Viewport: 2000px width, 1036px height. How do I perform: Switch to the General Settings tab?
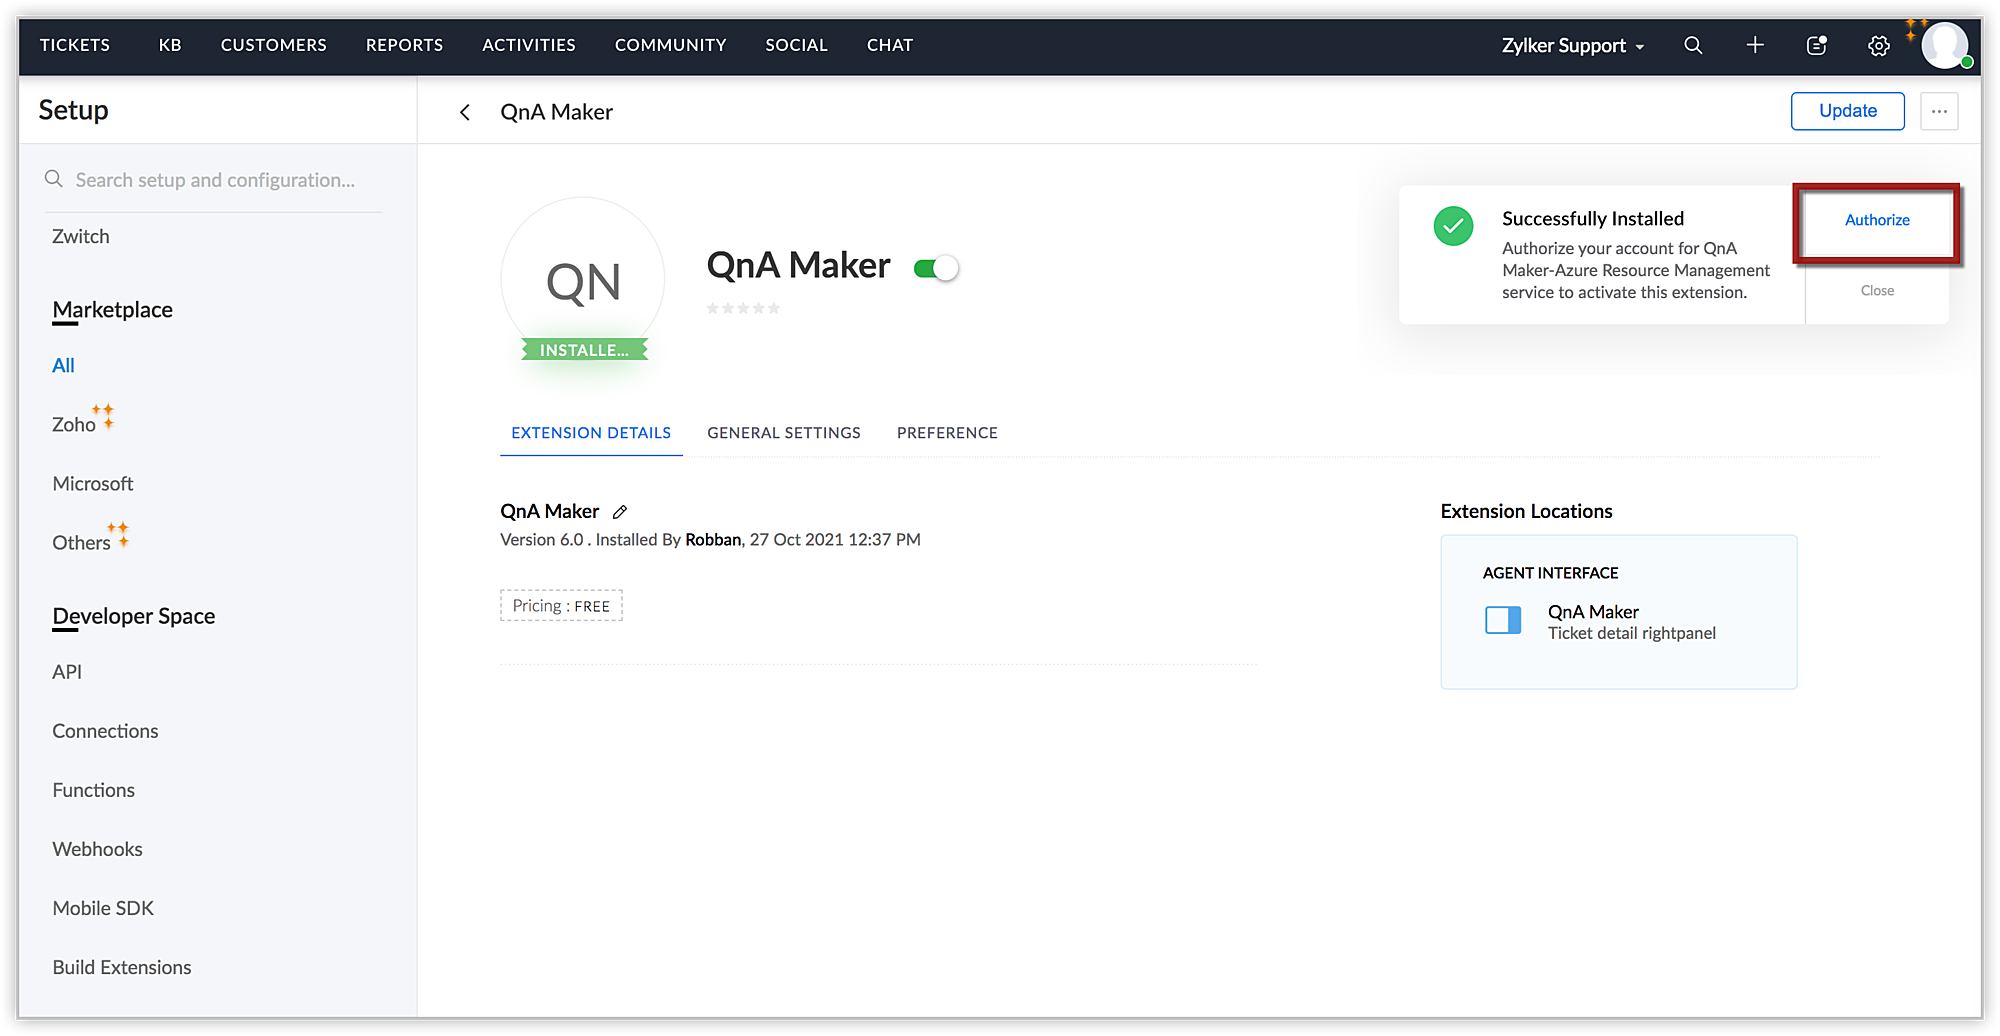click(x=784, y=433)
